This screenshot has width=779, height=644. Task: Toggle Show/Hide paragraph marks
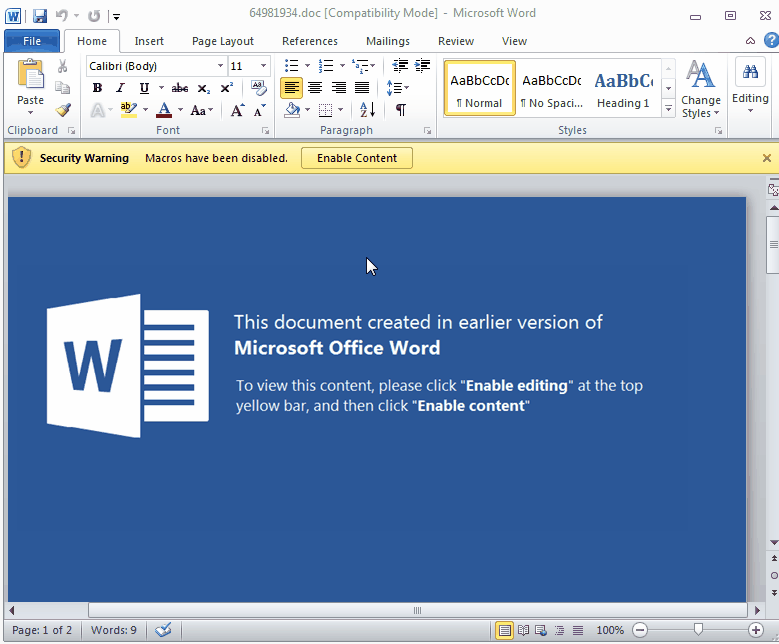[x=400, y=110]
